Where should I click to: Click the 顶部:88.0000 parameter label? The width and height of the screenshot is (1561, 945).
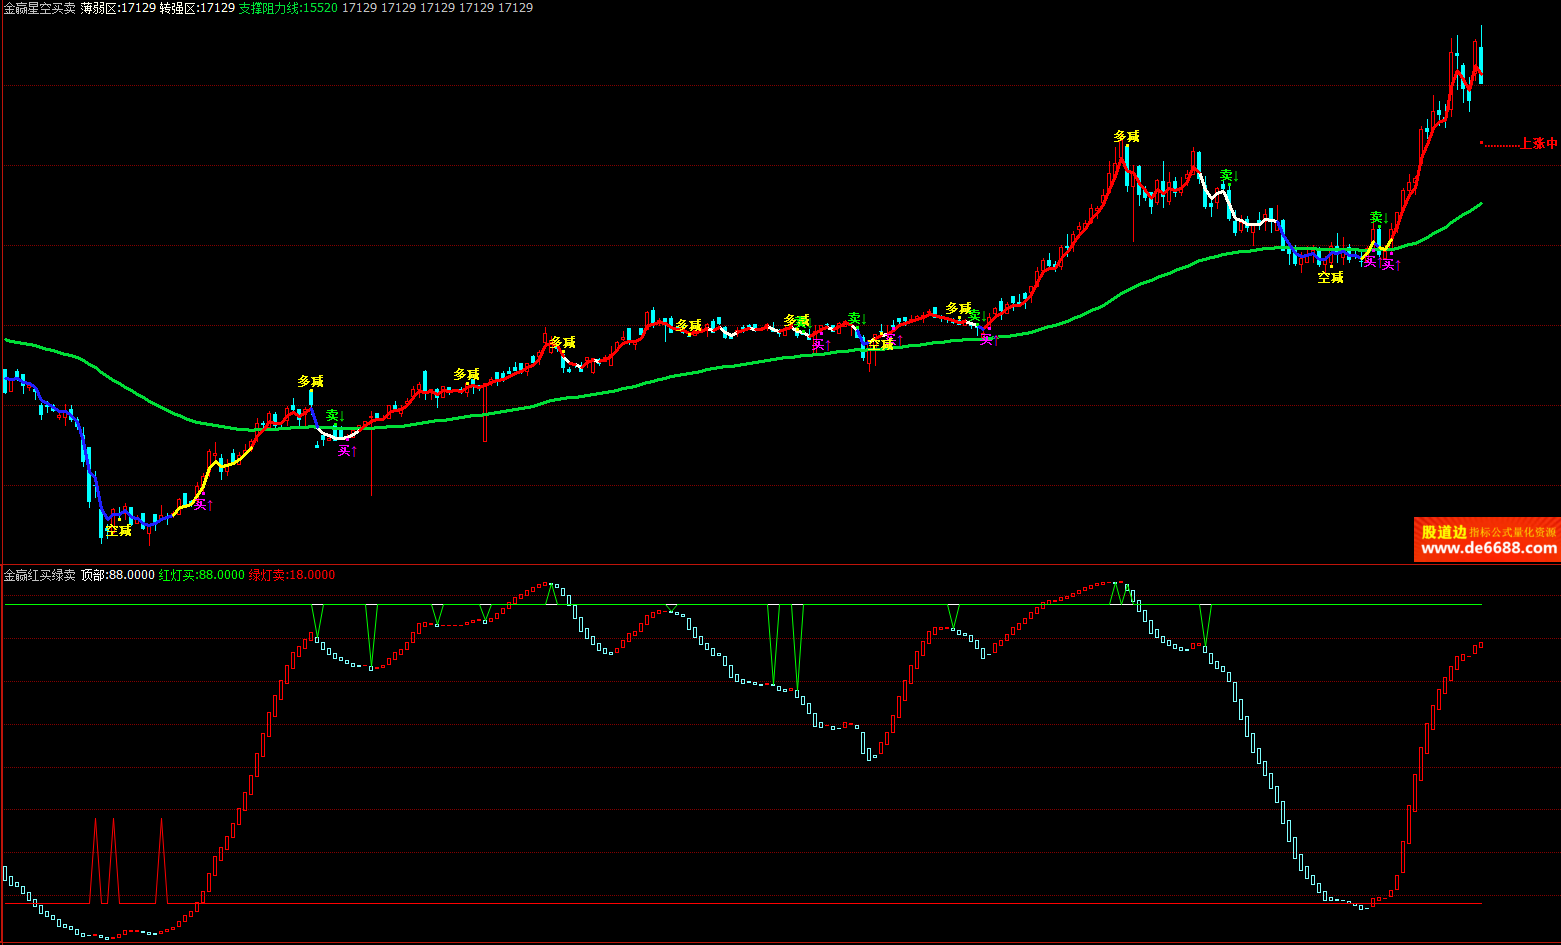coord(118,575)
